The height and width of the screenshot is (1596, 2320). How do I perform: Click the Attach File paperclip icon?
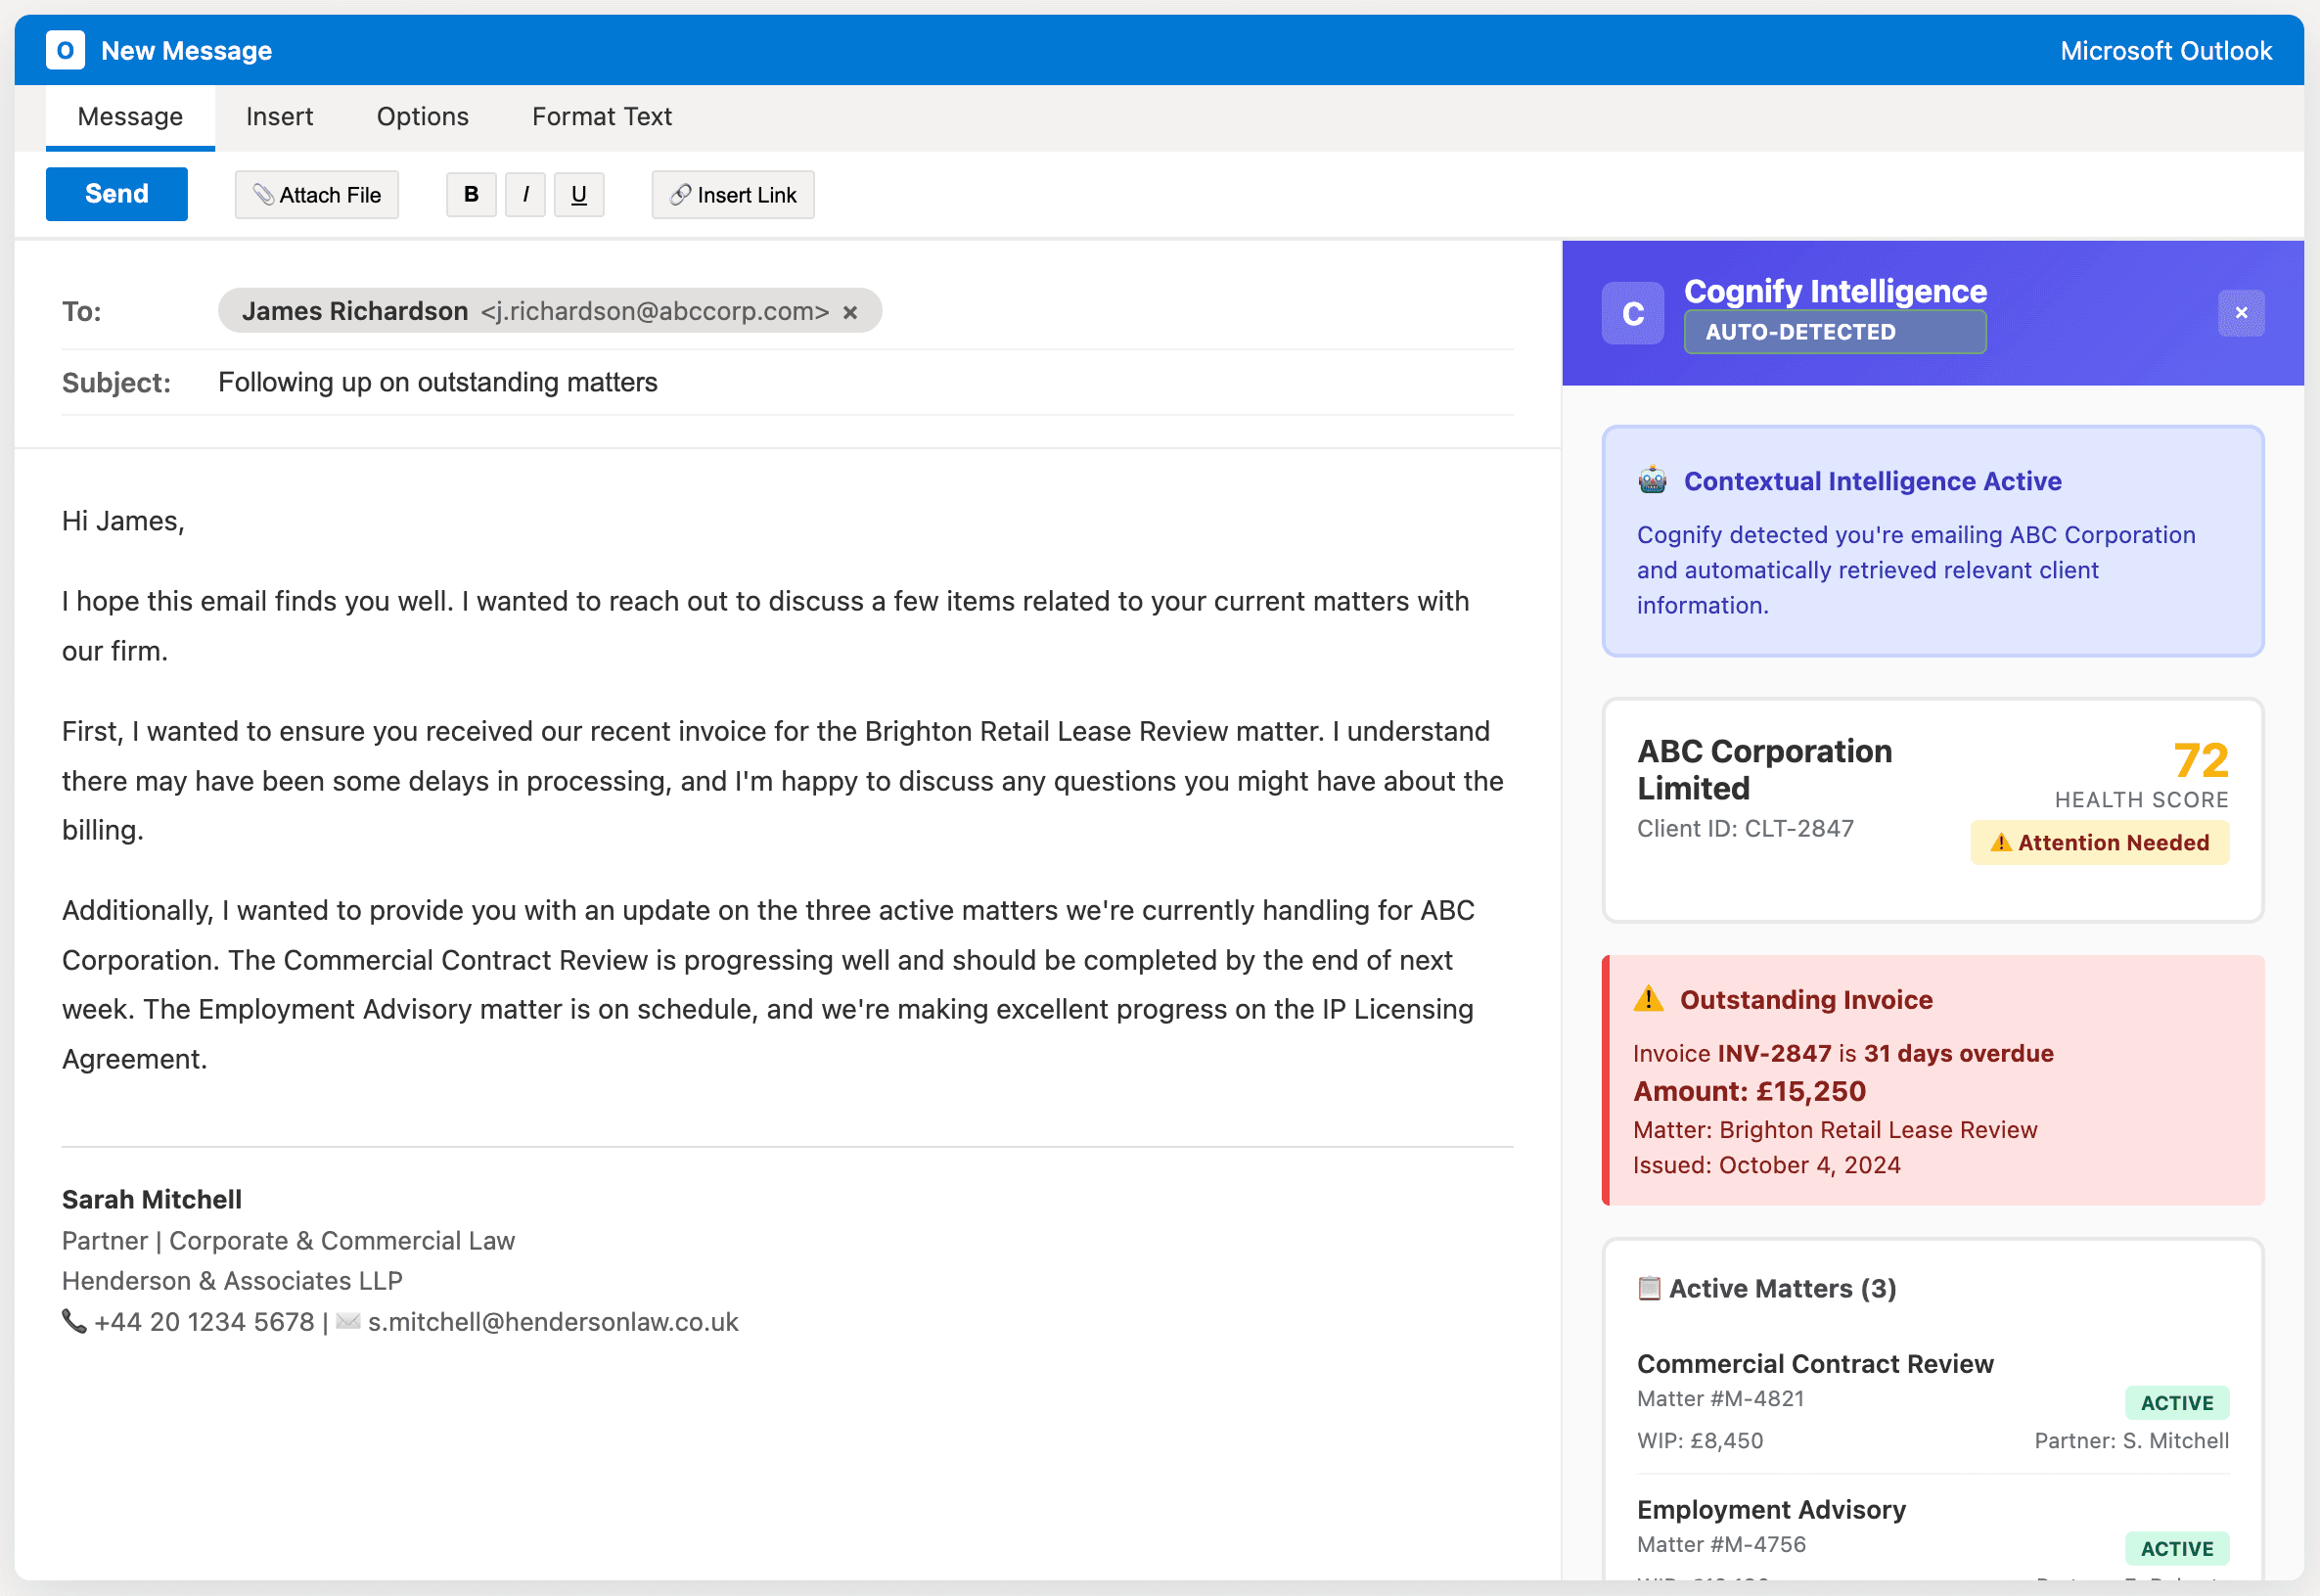(x=265, y=194)
